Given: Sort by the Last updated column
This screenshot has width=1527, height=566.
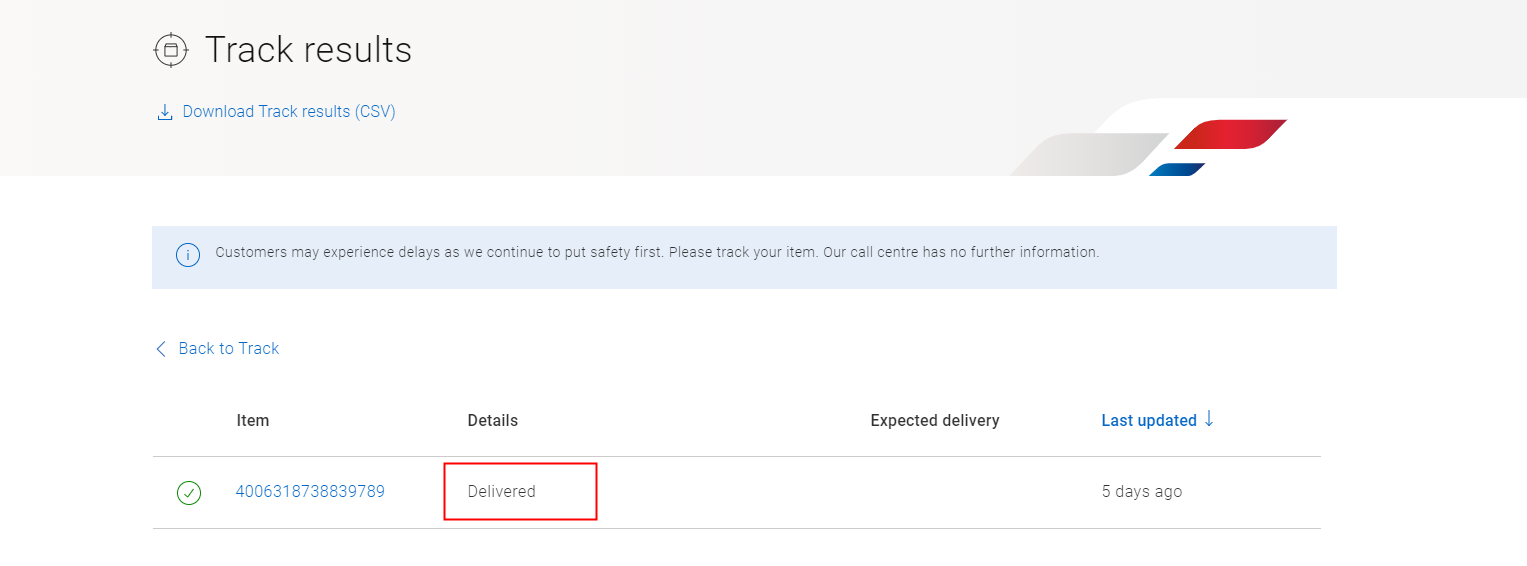Looking at the screenshot, I should point(1149,421).
